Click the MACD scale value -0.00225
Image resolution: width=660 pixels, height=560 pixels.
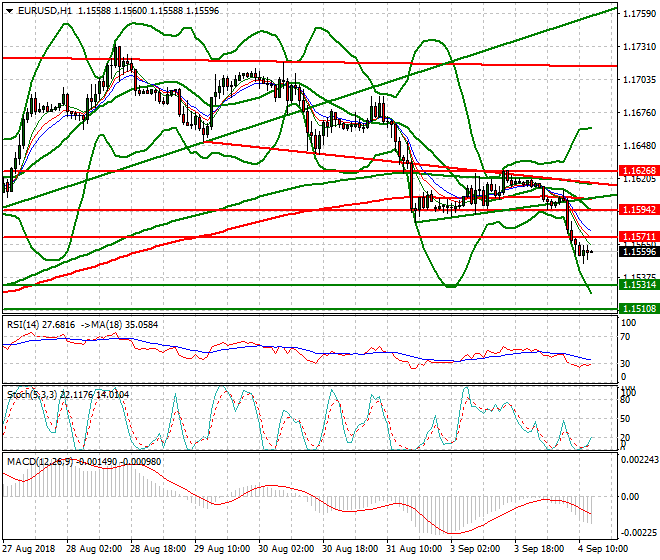click(x=640, y=533)
